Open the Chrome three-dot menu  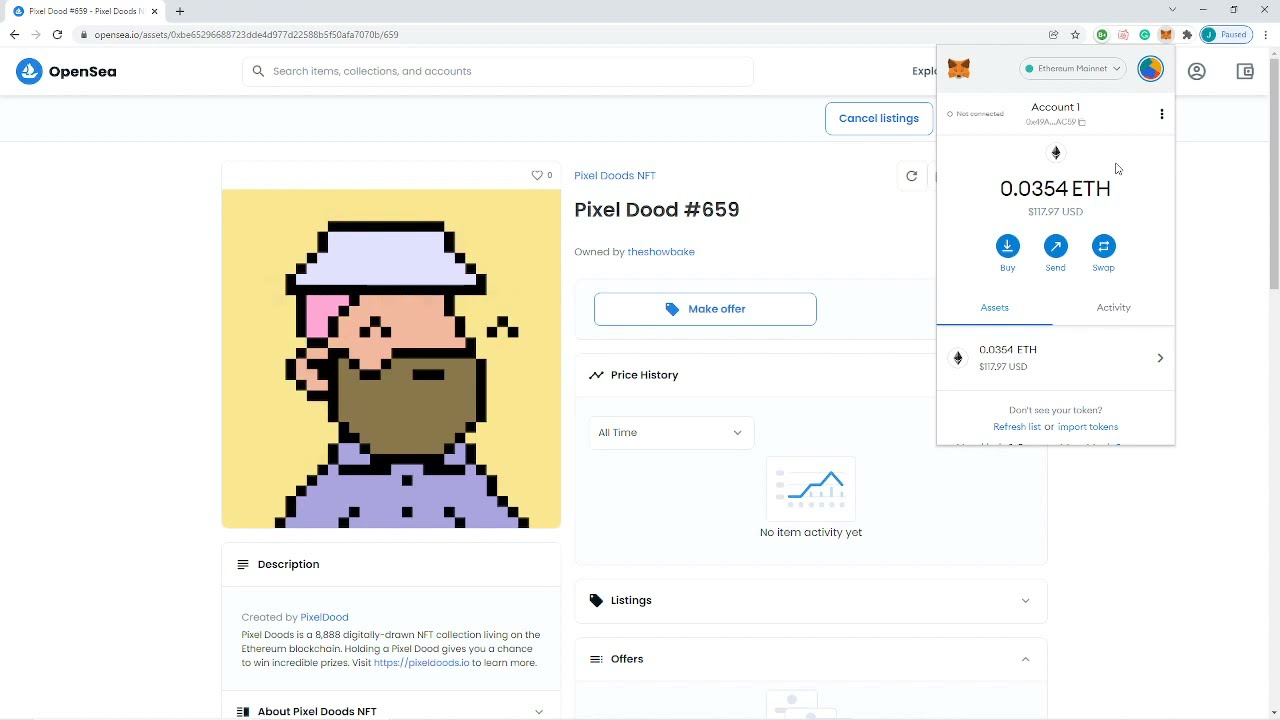1266,34
